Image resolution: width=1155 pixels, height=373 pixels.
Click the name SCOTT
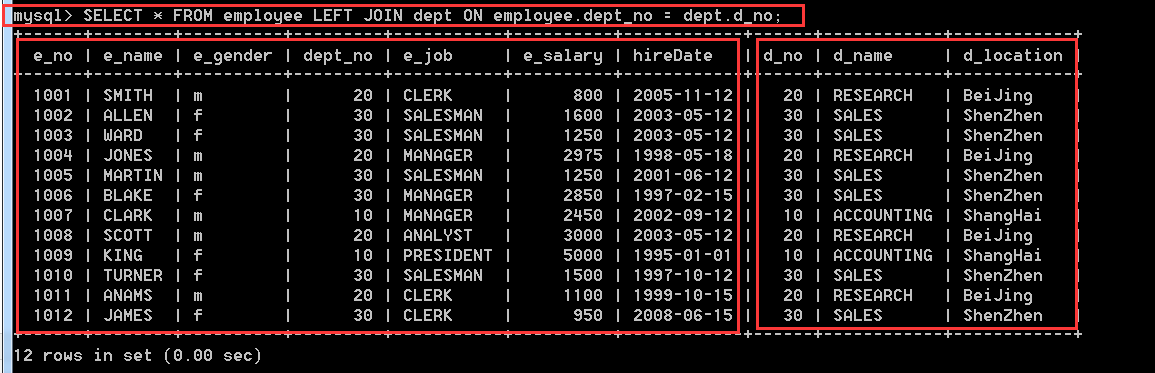click(128, 235)
